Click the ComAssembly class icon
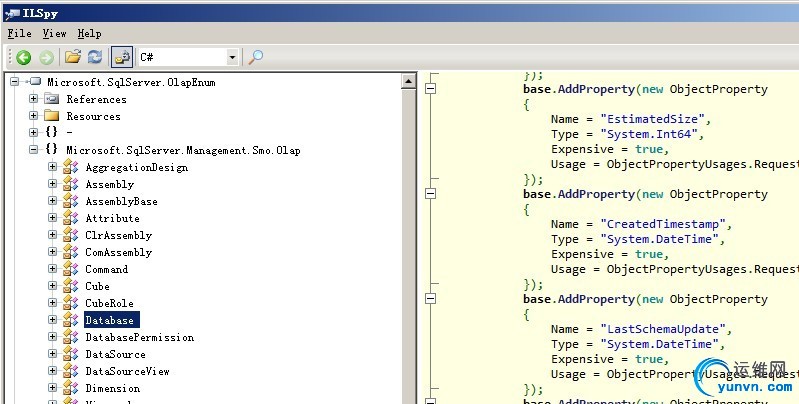The width and height of the screenshot is (799, 404). (71, 252)
